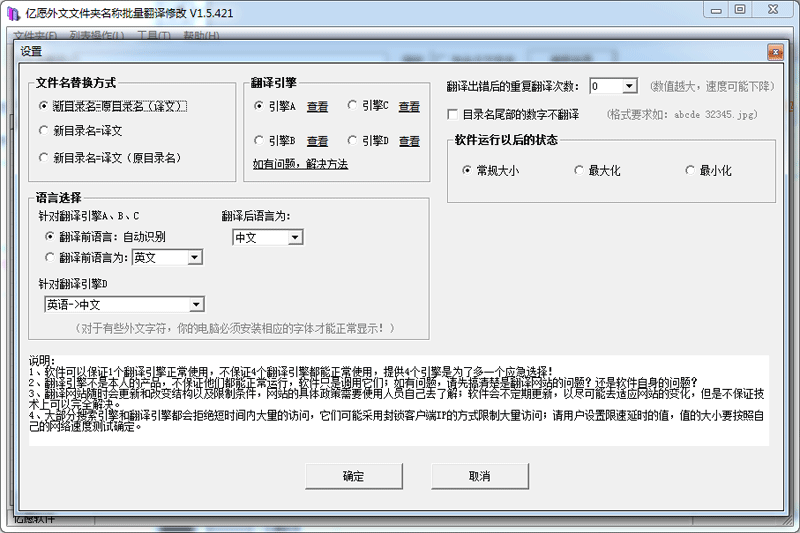The height and width of the screenshot is (533, 800).
Task: Set startup window state to 最小化
Action: (x=690, y=171)
